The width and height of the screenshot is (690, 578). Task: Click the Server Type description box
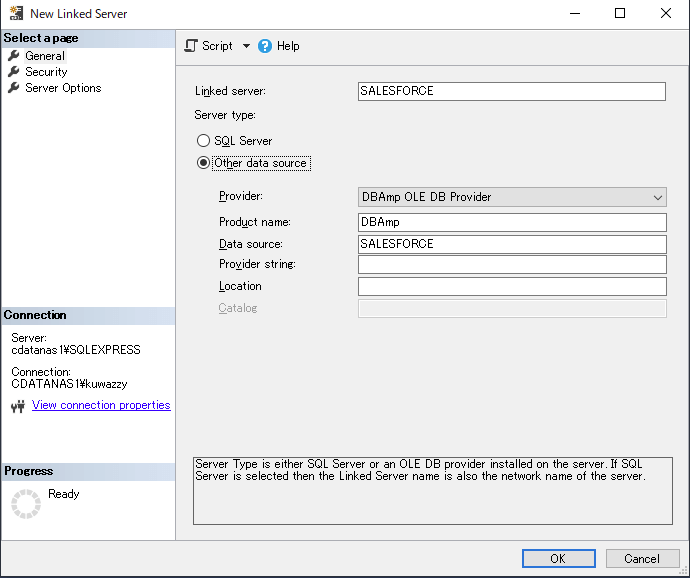pos(433,491)
